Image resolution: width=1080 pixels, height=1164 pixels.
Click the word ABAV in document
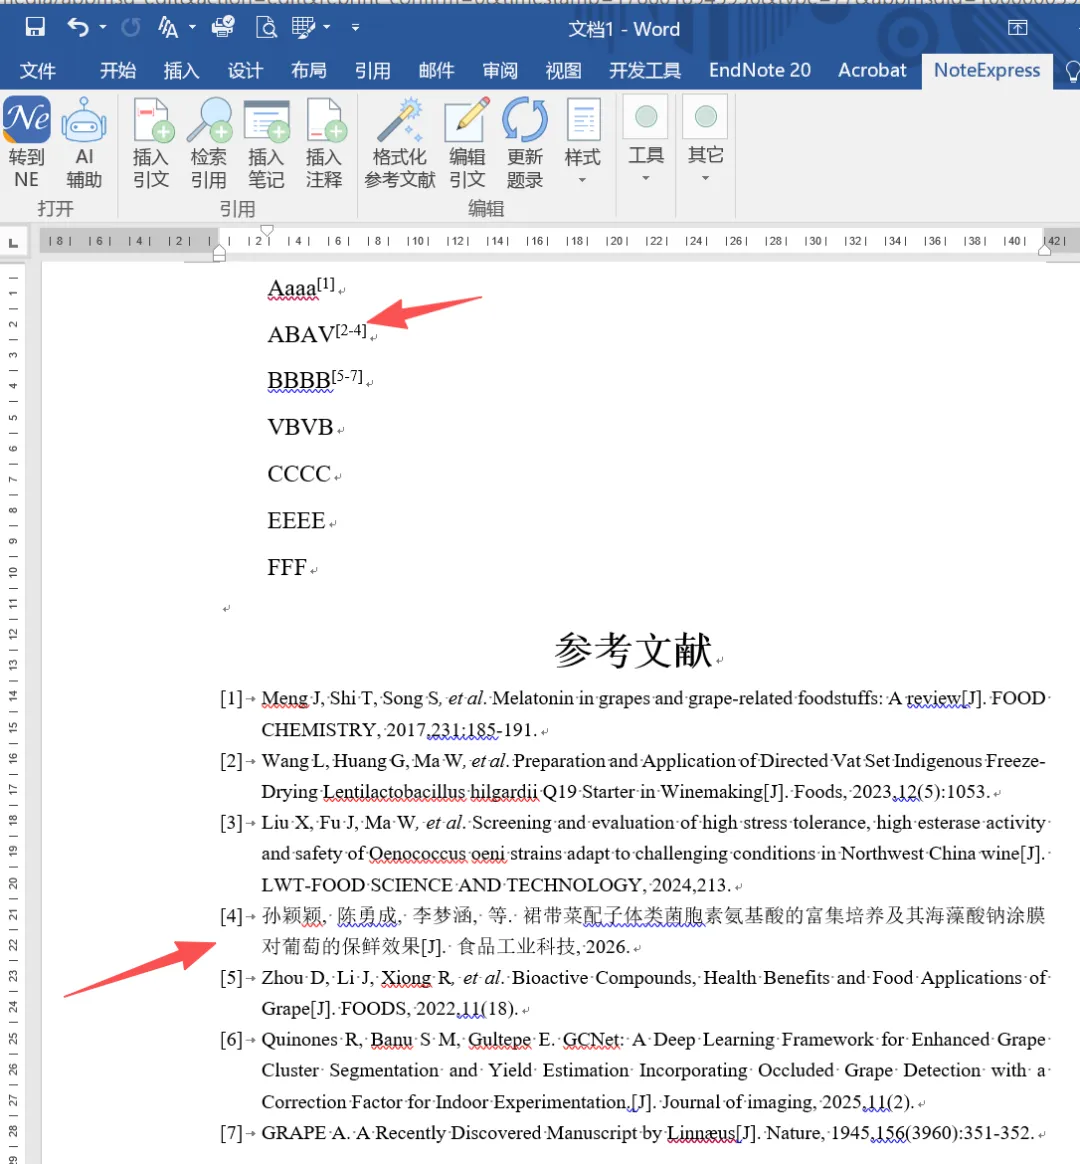click(x=301, y=335)
